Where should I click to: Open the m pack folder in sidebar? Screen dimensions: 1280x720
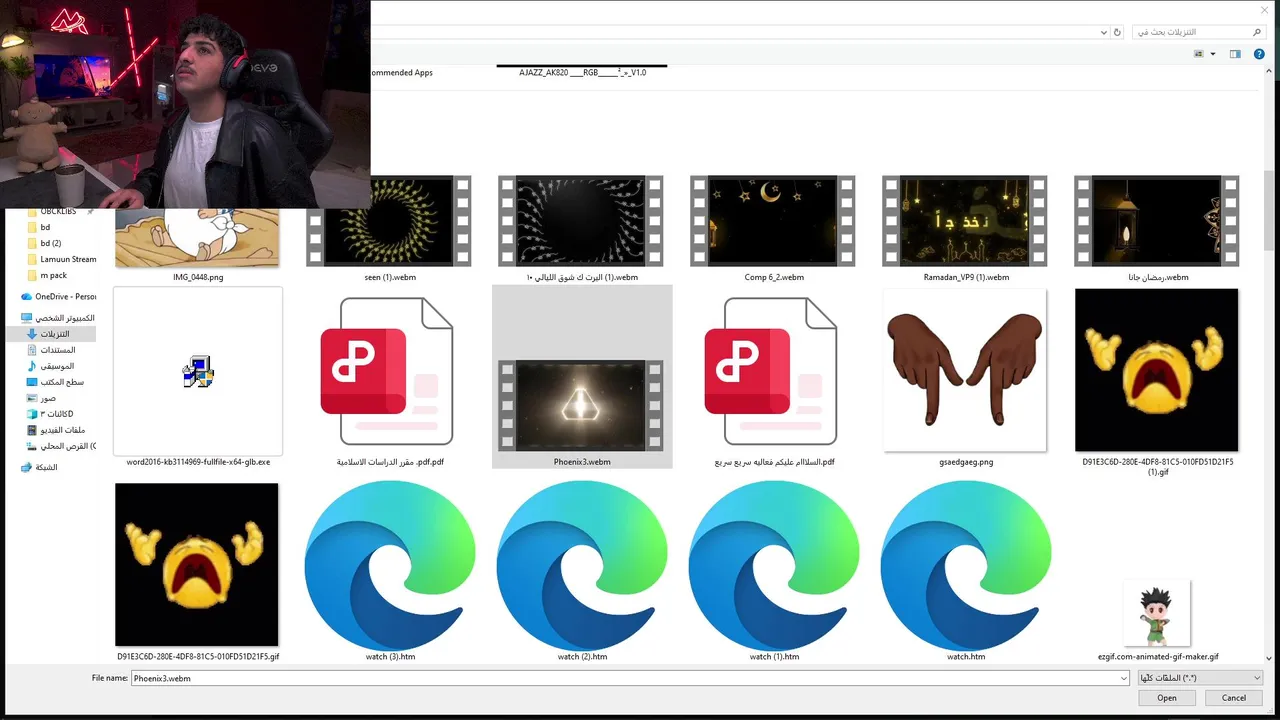point(53,275)
